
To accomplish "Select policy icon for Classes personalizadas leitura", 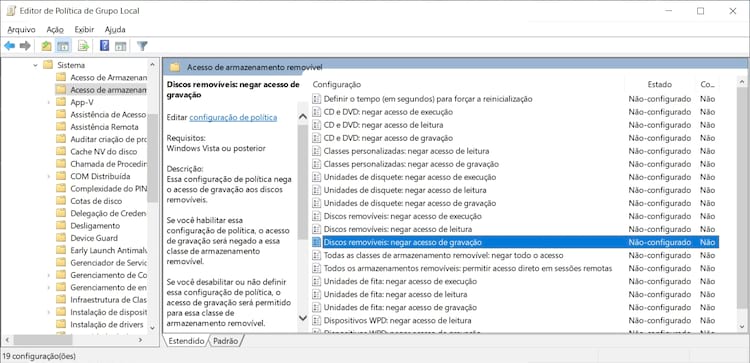I will coord(316,151).
